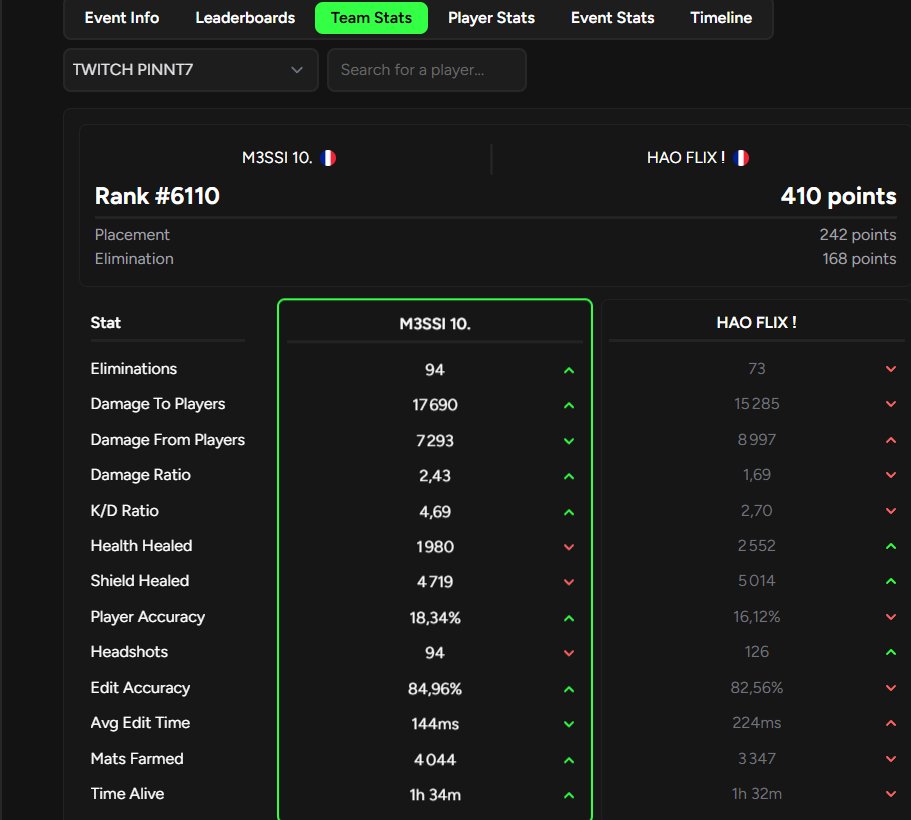Click the Damage From Players stat label
The height and width of the screenshot is (820, 911).
[x=167, y=440]
